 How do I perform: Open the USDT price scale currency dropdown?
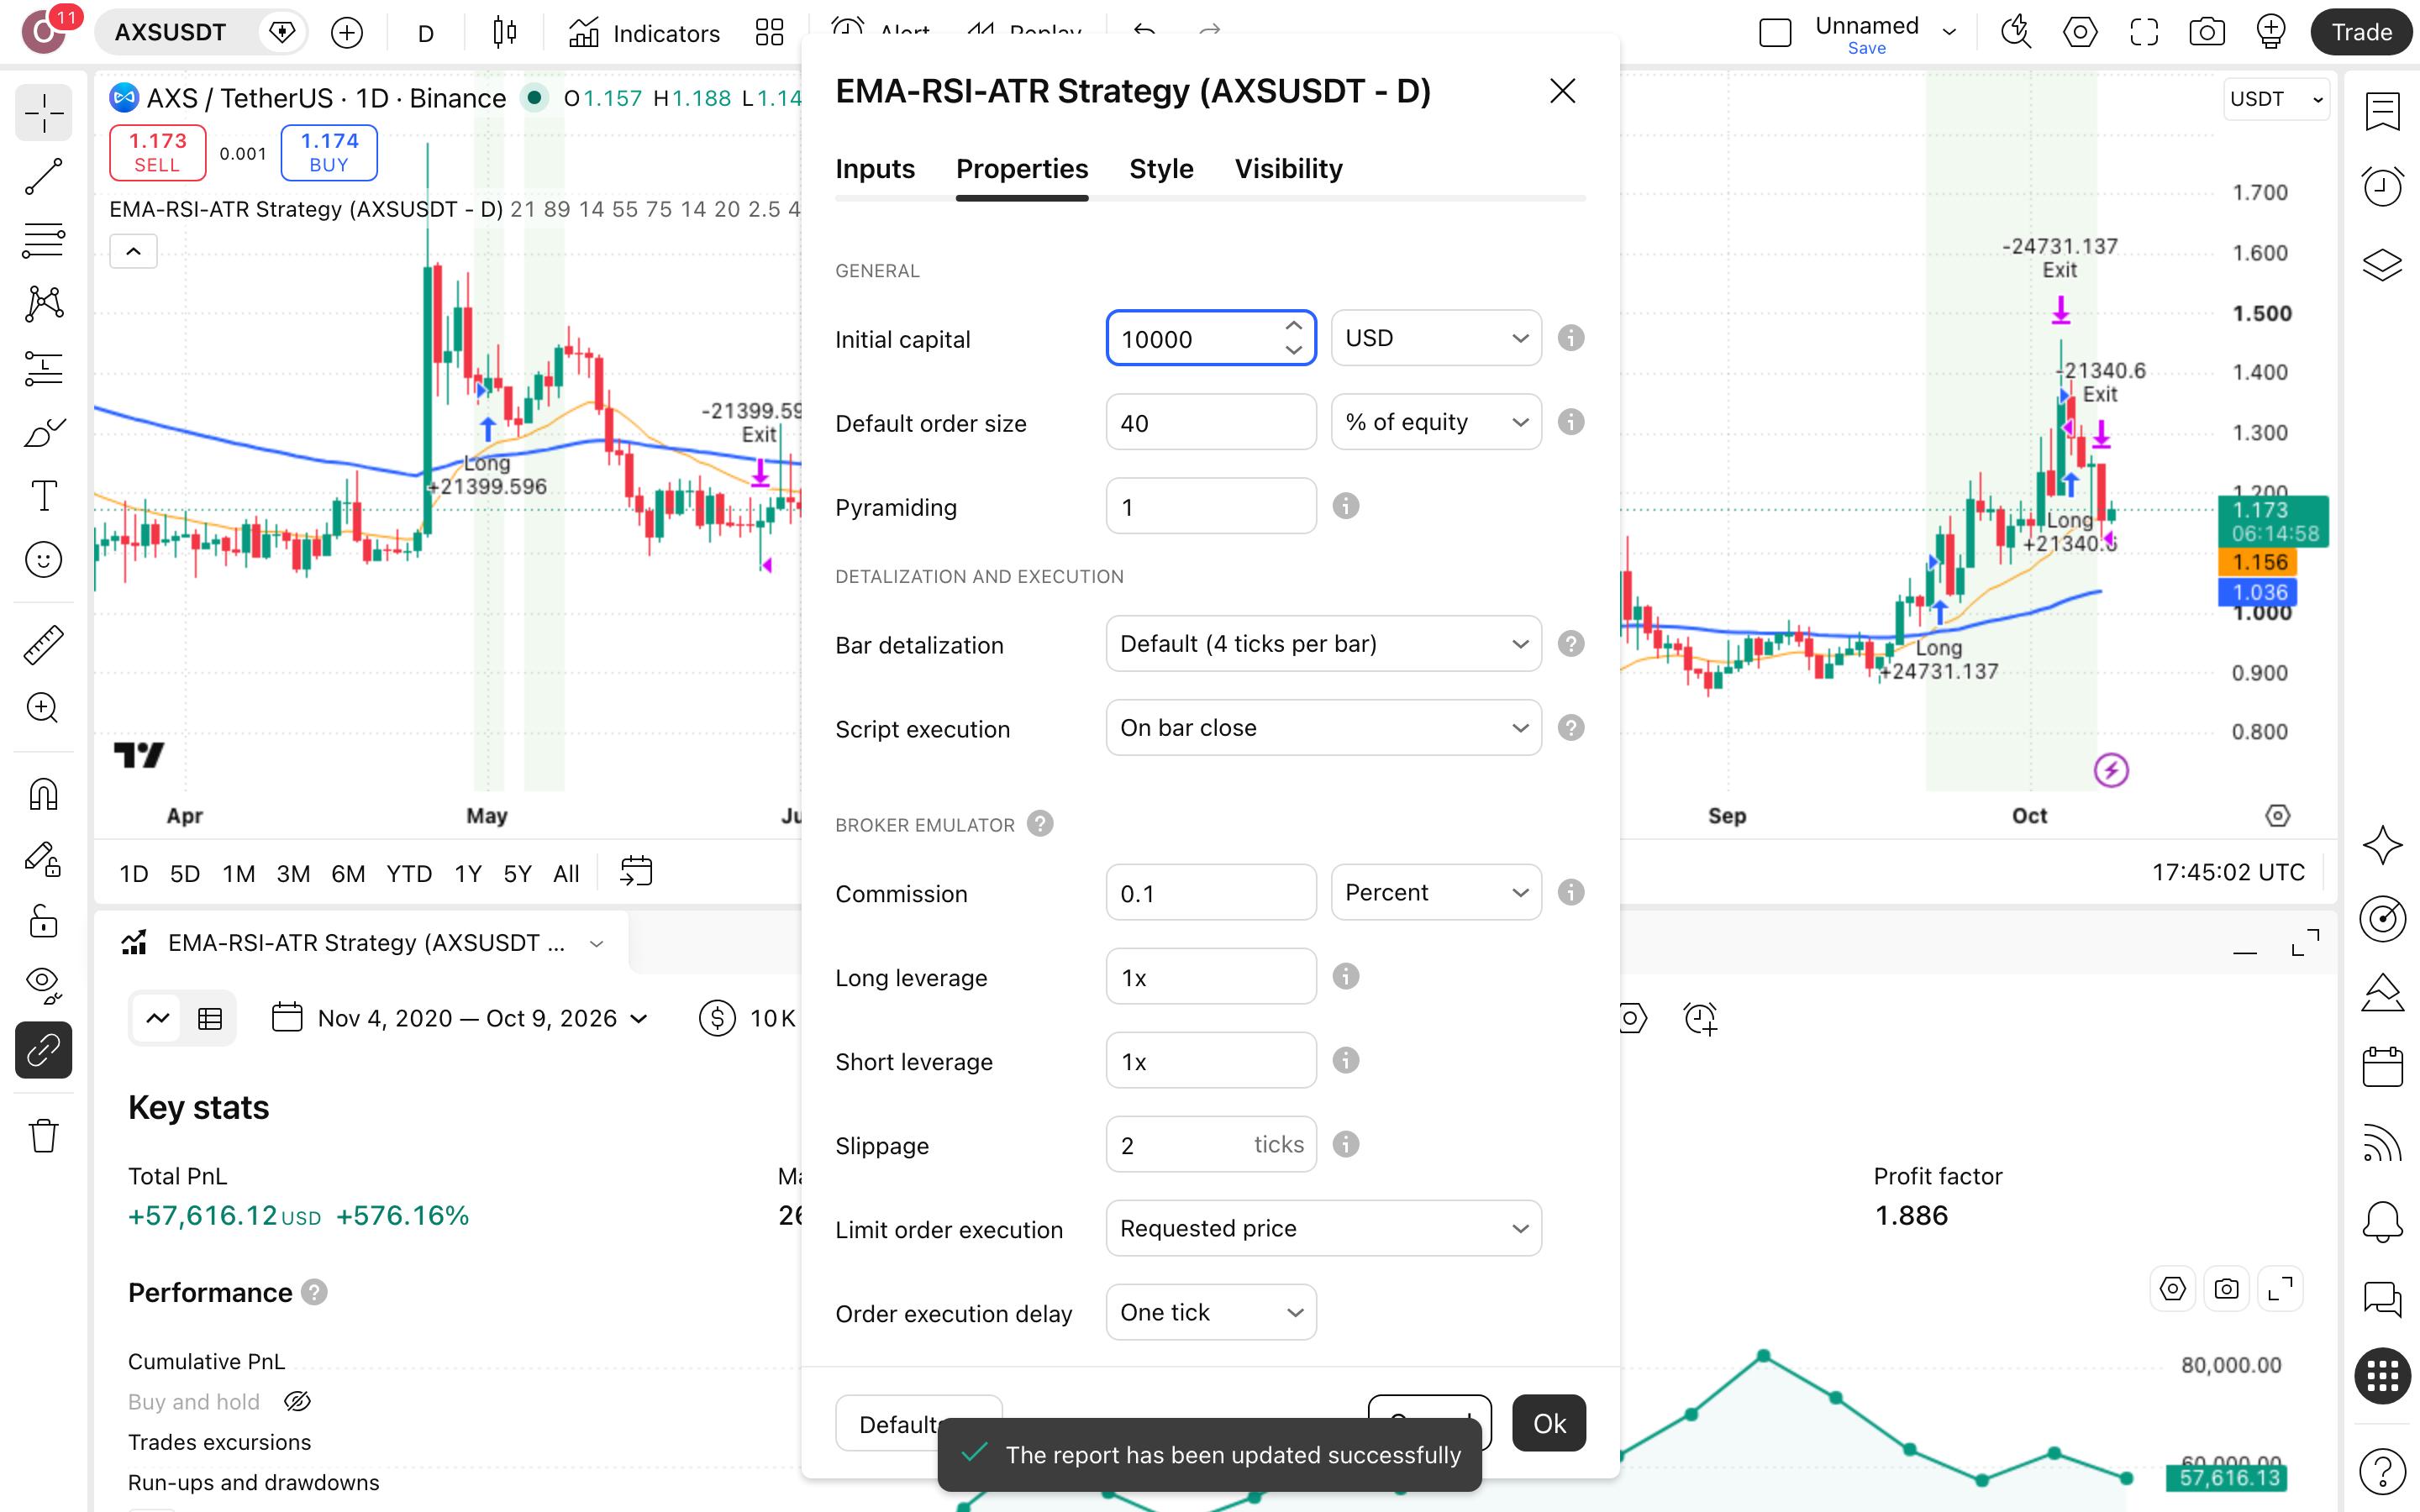coord(2277,99)
